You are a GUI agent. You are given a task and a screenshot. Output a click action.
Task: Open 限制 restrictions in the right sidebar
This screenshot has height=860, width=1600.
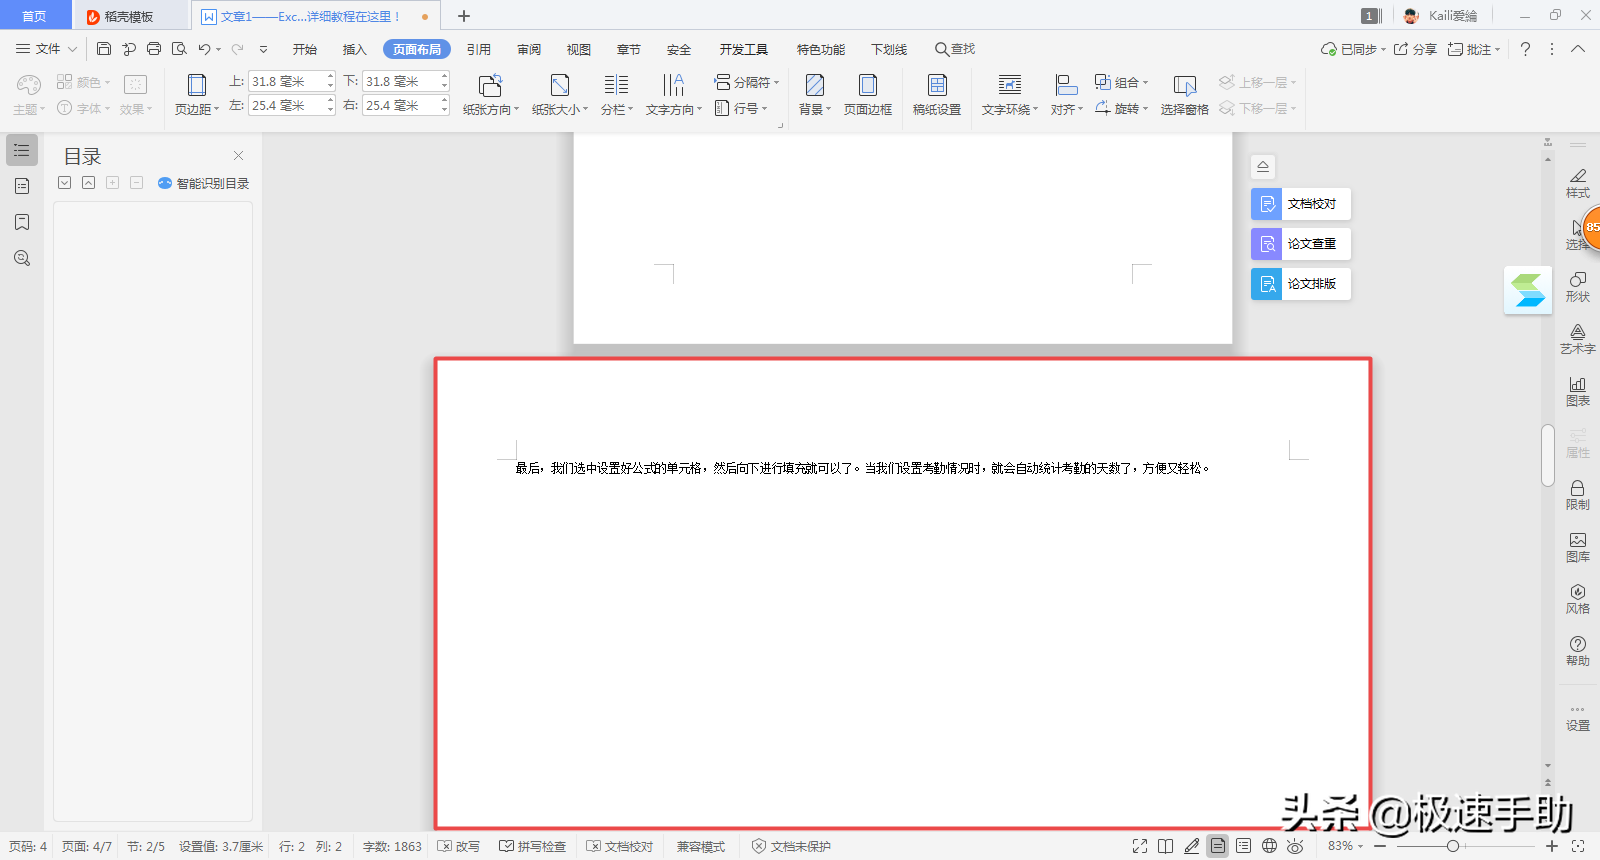coord(1578,495)
